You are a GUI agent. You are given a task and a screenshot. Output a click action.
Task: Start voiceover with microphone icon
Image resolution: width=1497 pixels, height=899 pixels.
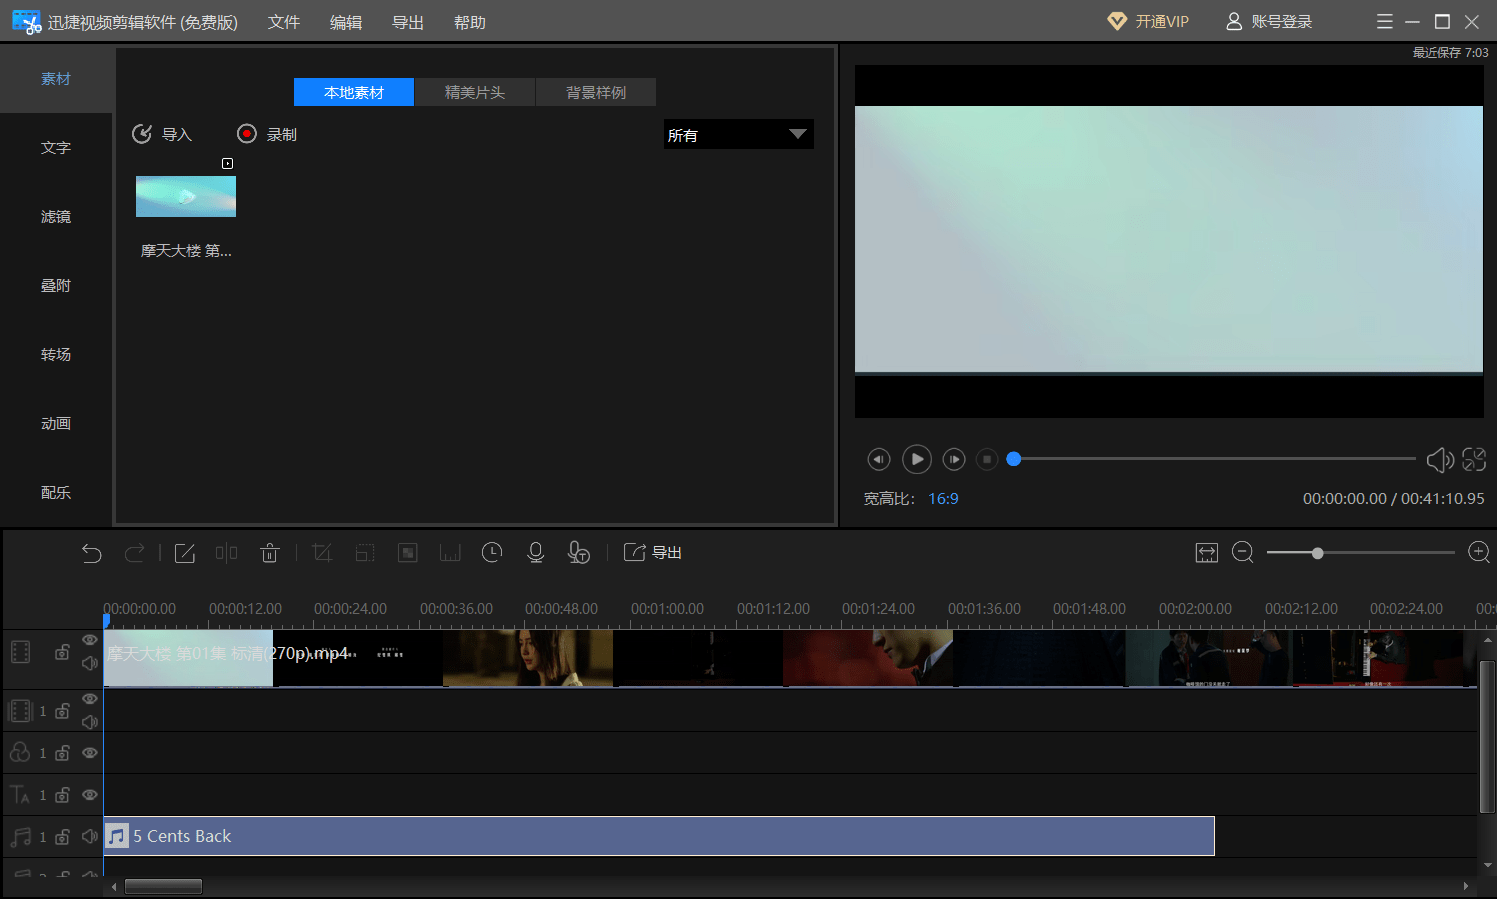click(536, 553)
